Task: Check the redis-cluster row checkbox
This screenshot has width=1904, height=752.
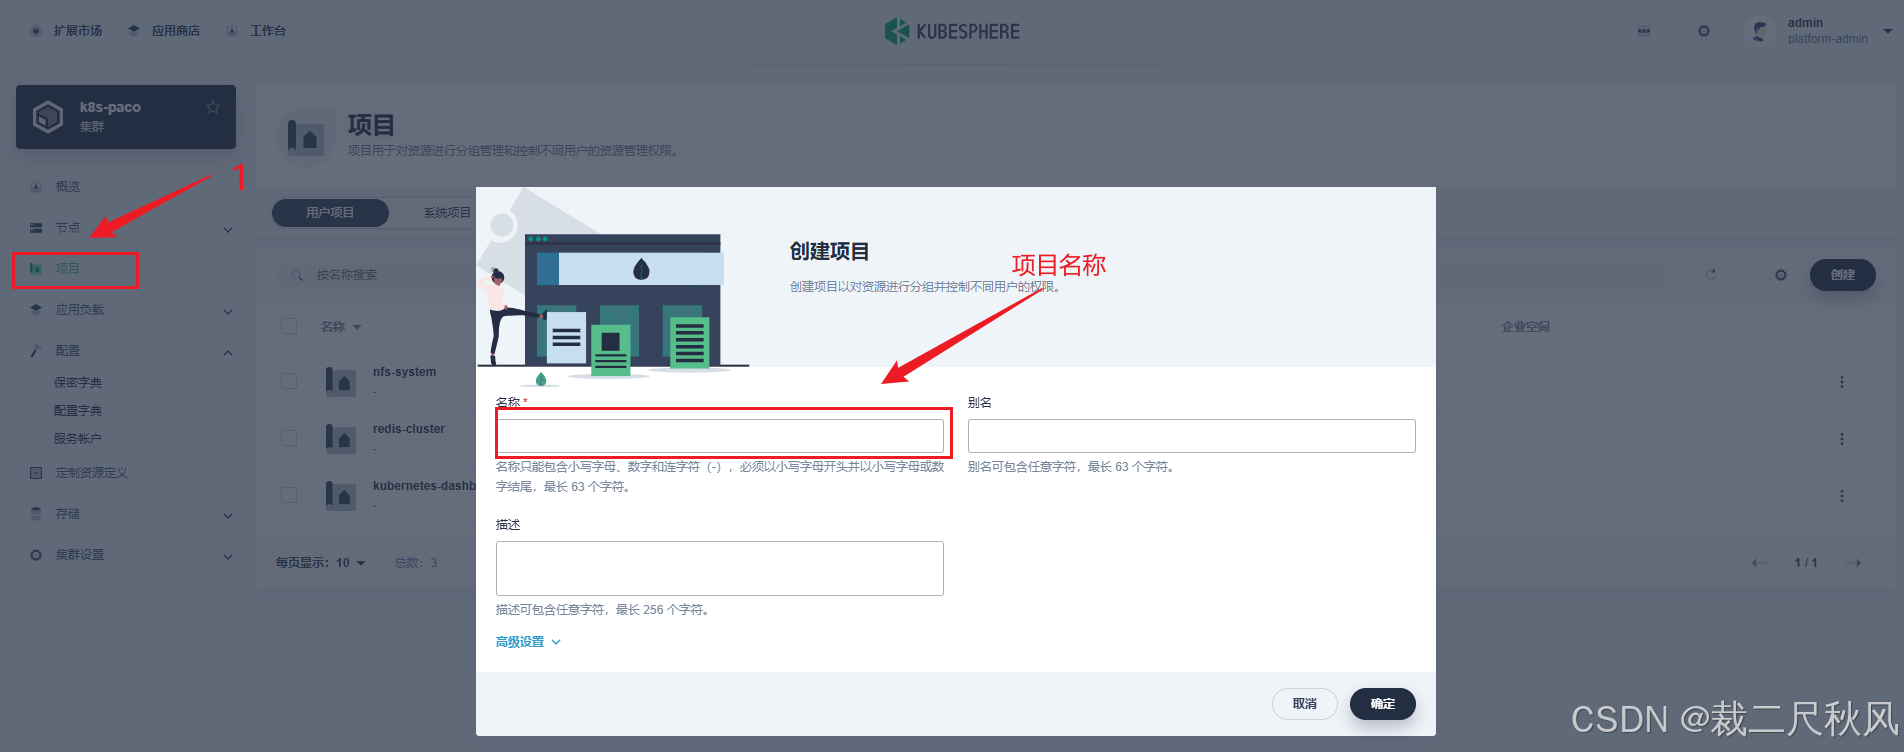Action: pos(289,438)
